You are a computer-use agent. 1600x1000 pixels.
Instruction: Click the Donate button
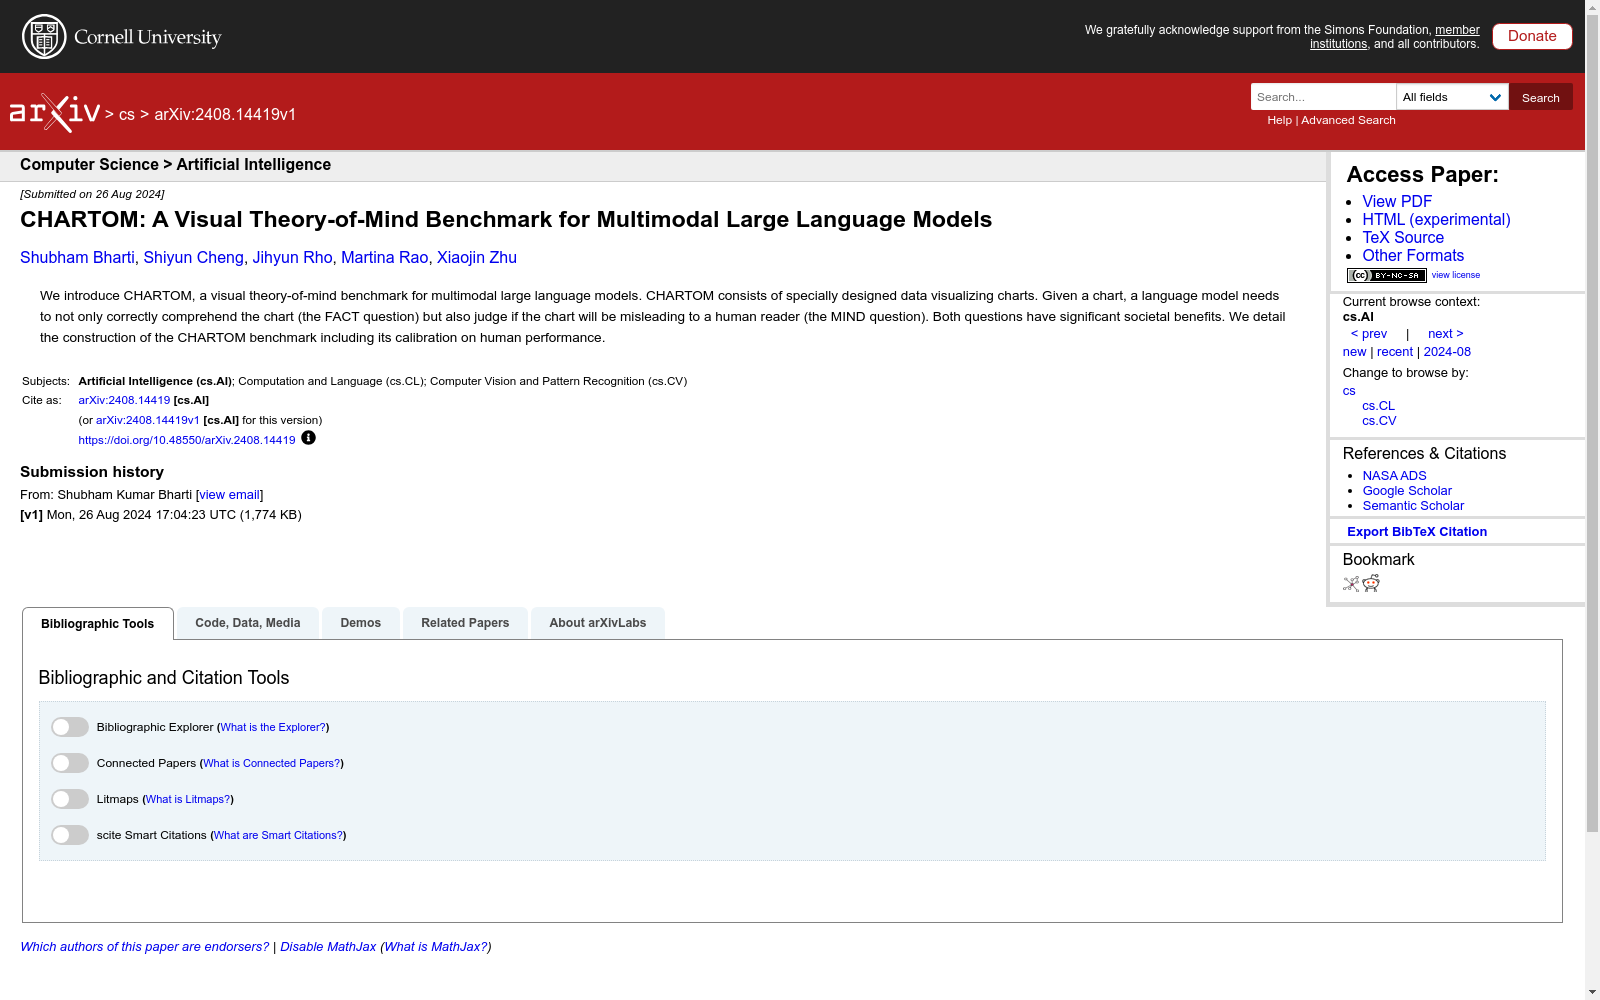pyautogui.click(x=1532, y=36)
